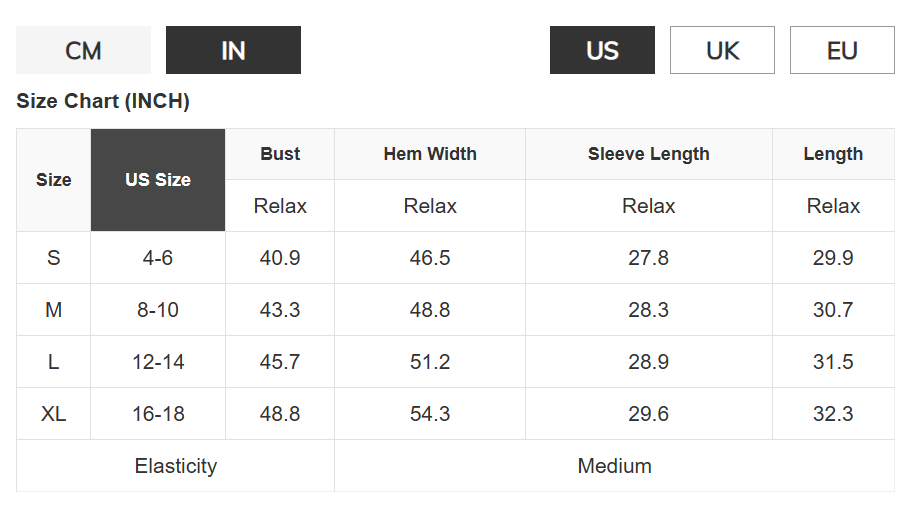
Task: Select the XL size row label
Action: [54, 414]
